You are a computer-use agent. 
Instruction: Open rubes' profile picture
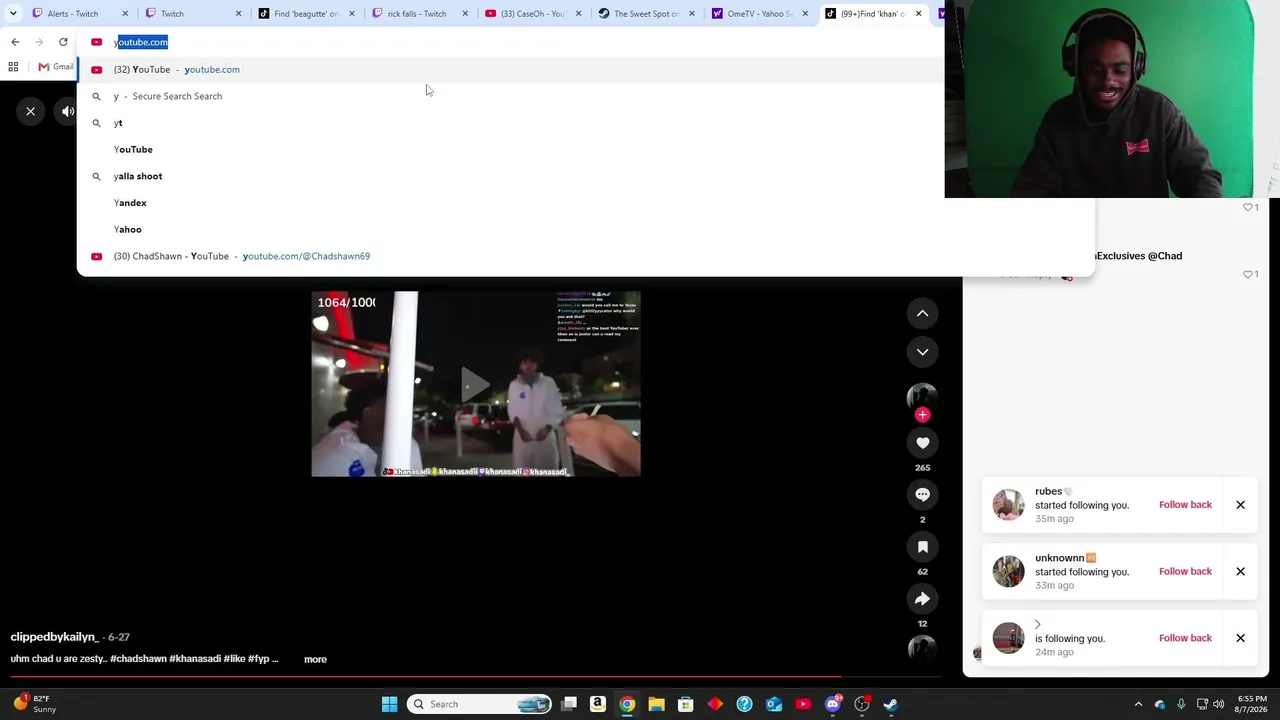1008,505
